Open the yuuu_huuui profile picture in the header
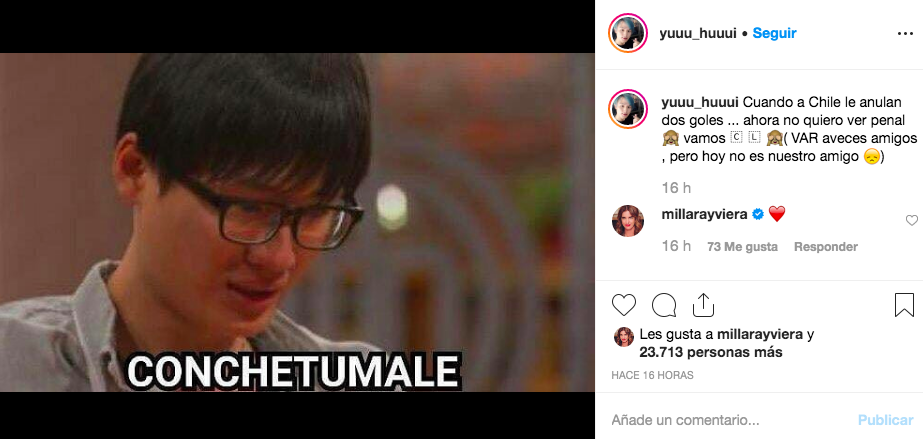 (x=628, y=33)
